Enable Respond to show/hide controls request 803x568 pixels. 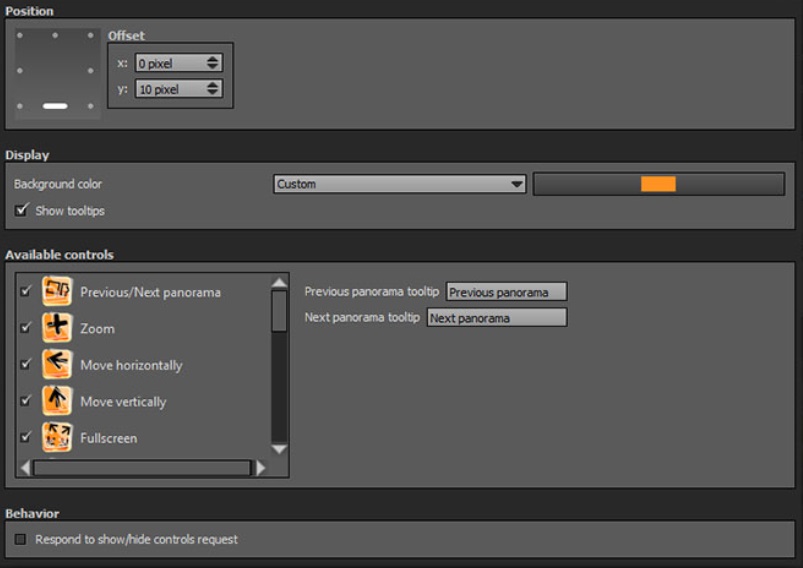[x=20, y=539]
